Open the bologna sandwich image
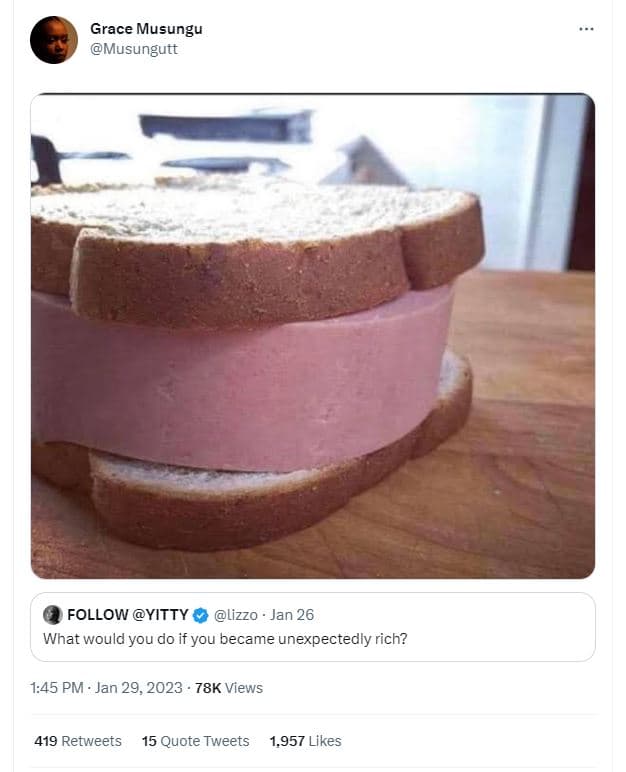 [313, 336]
